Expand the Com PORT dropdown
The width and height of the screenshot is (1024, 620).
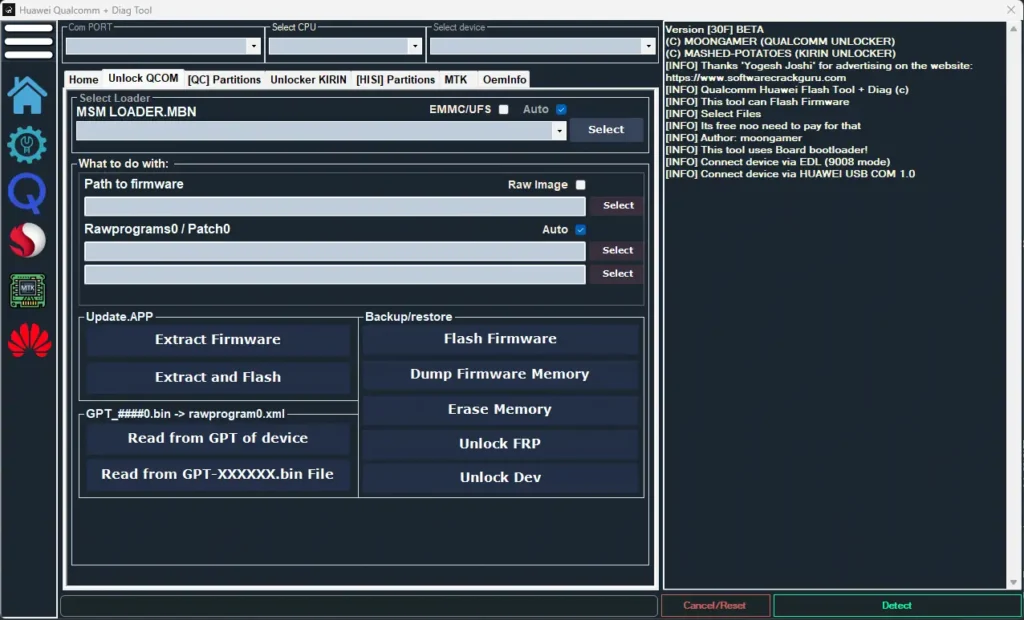point(254,46)
